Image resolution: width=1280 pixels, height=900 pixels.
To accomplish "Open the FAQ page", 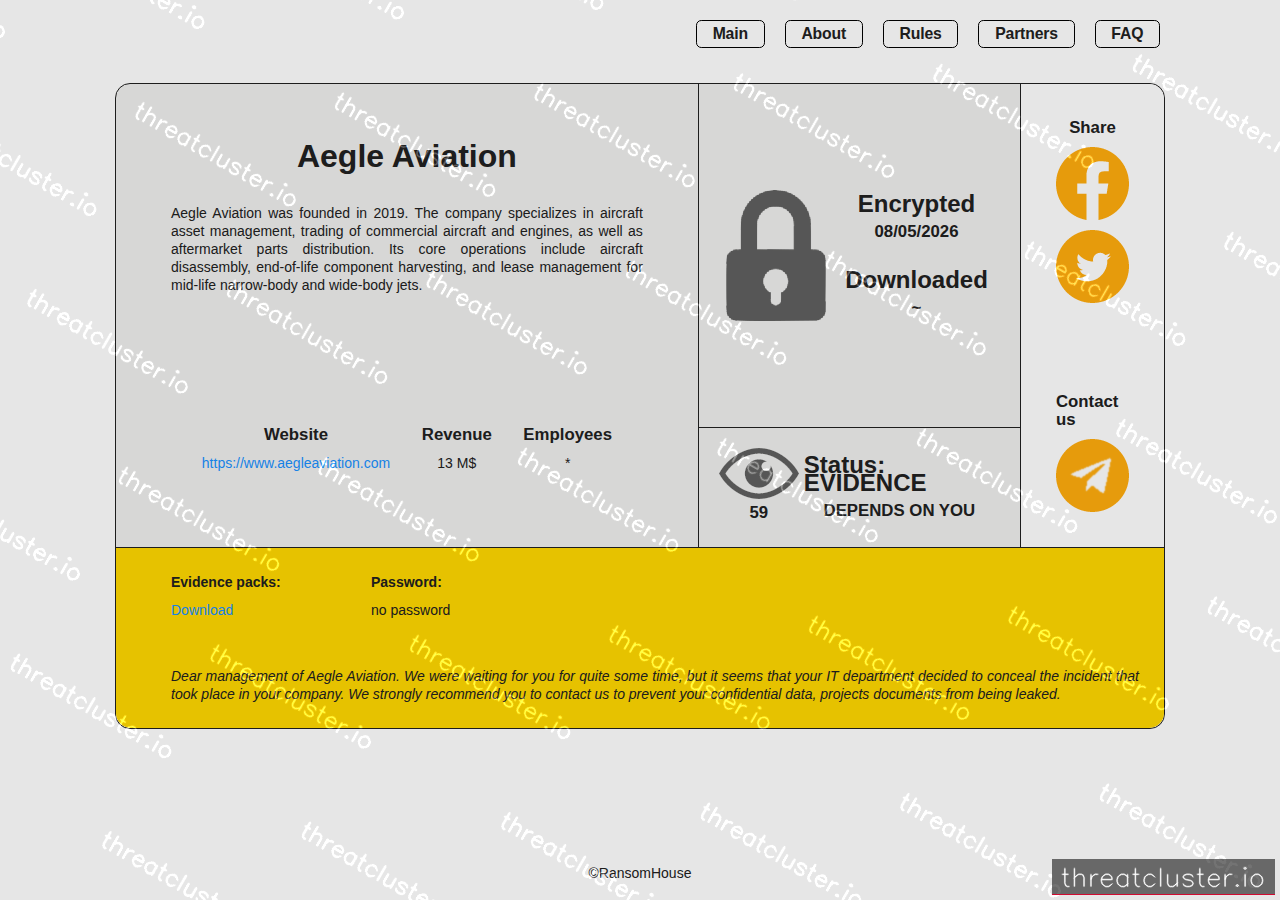I will [x=1127, y=34].
